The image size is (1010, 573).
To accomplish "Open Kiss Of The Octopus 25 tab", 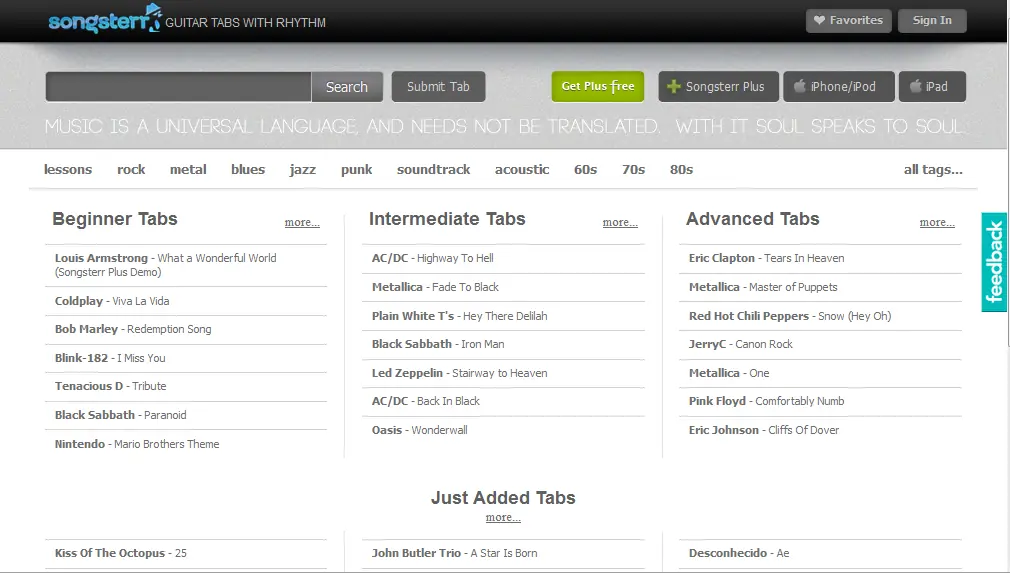I will tap(120, 553).
